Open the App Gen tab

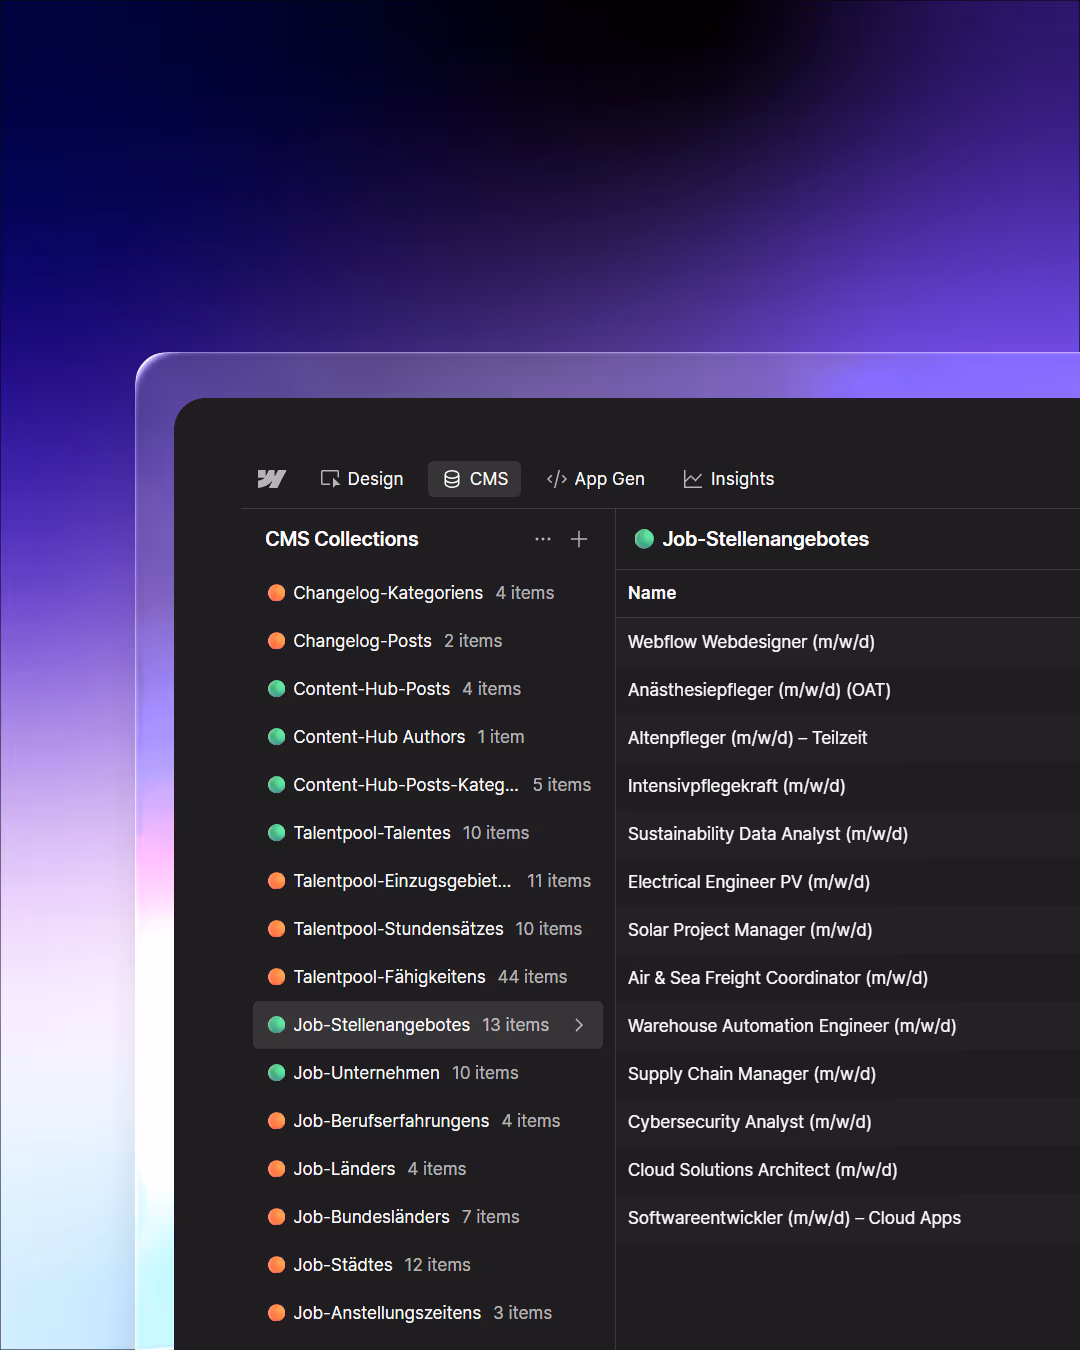tap(596, 479)
